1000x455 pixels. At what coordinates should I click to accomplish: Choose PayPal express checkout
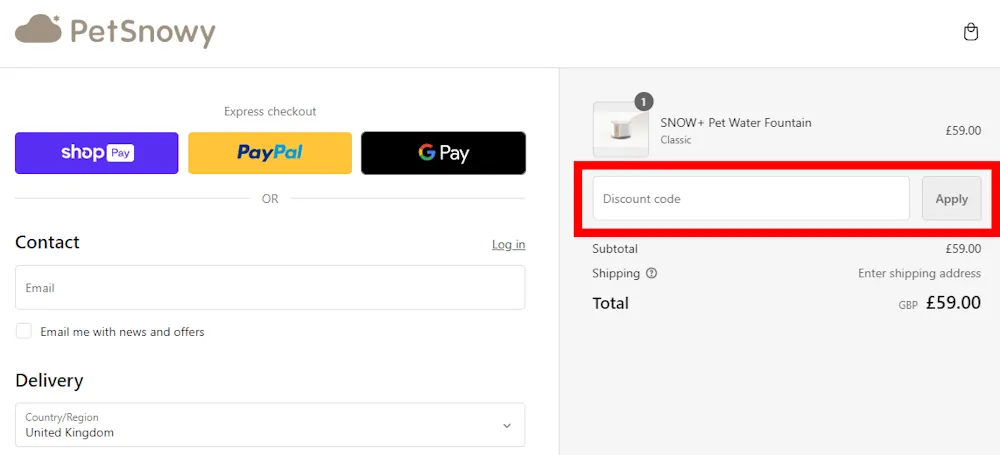[x=270, y=153]
